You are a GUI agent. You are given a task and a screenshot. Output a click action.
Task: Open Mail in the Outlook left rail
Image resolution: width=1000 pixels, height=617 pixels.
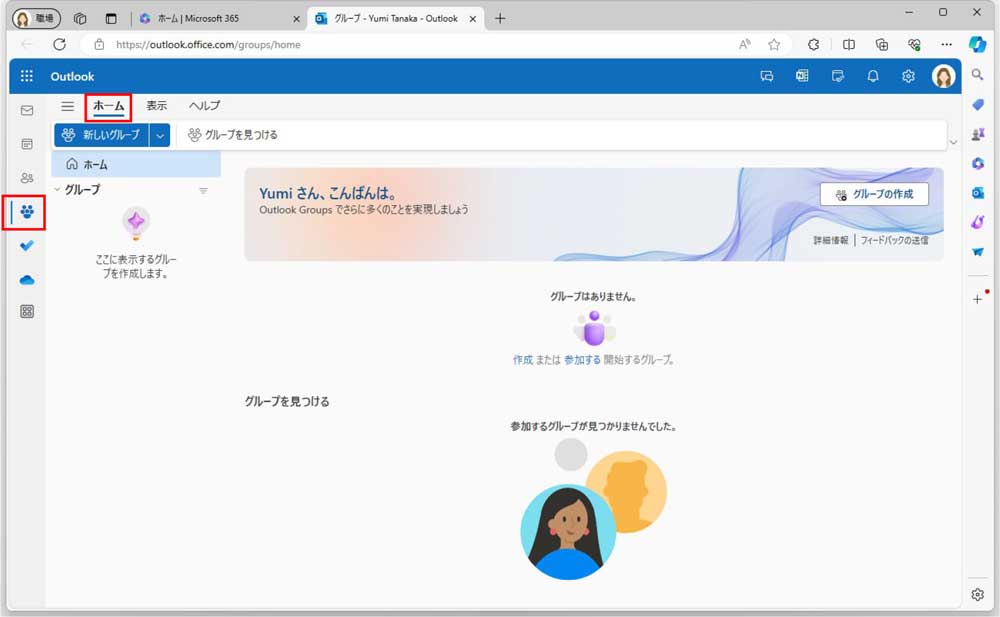[27, 110]
